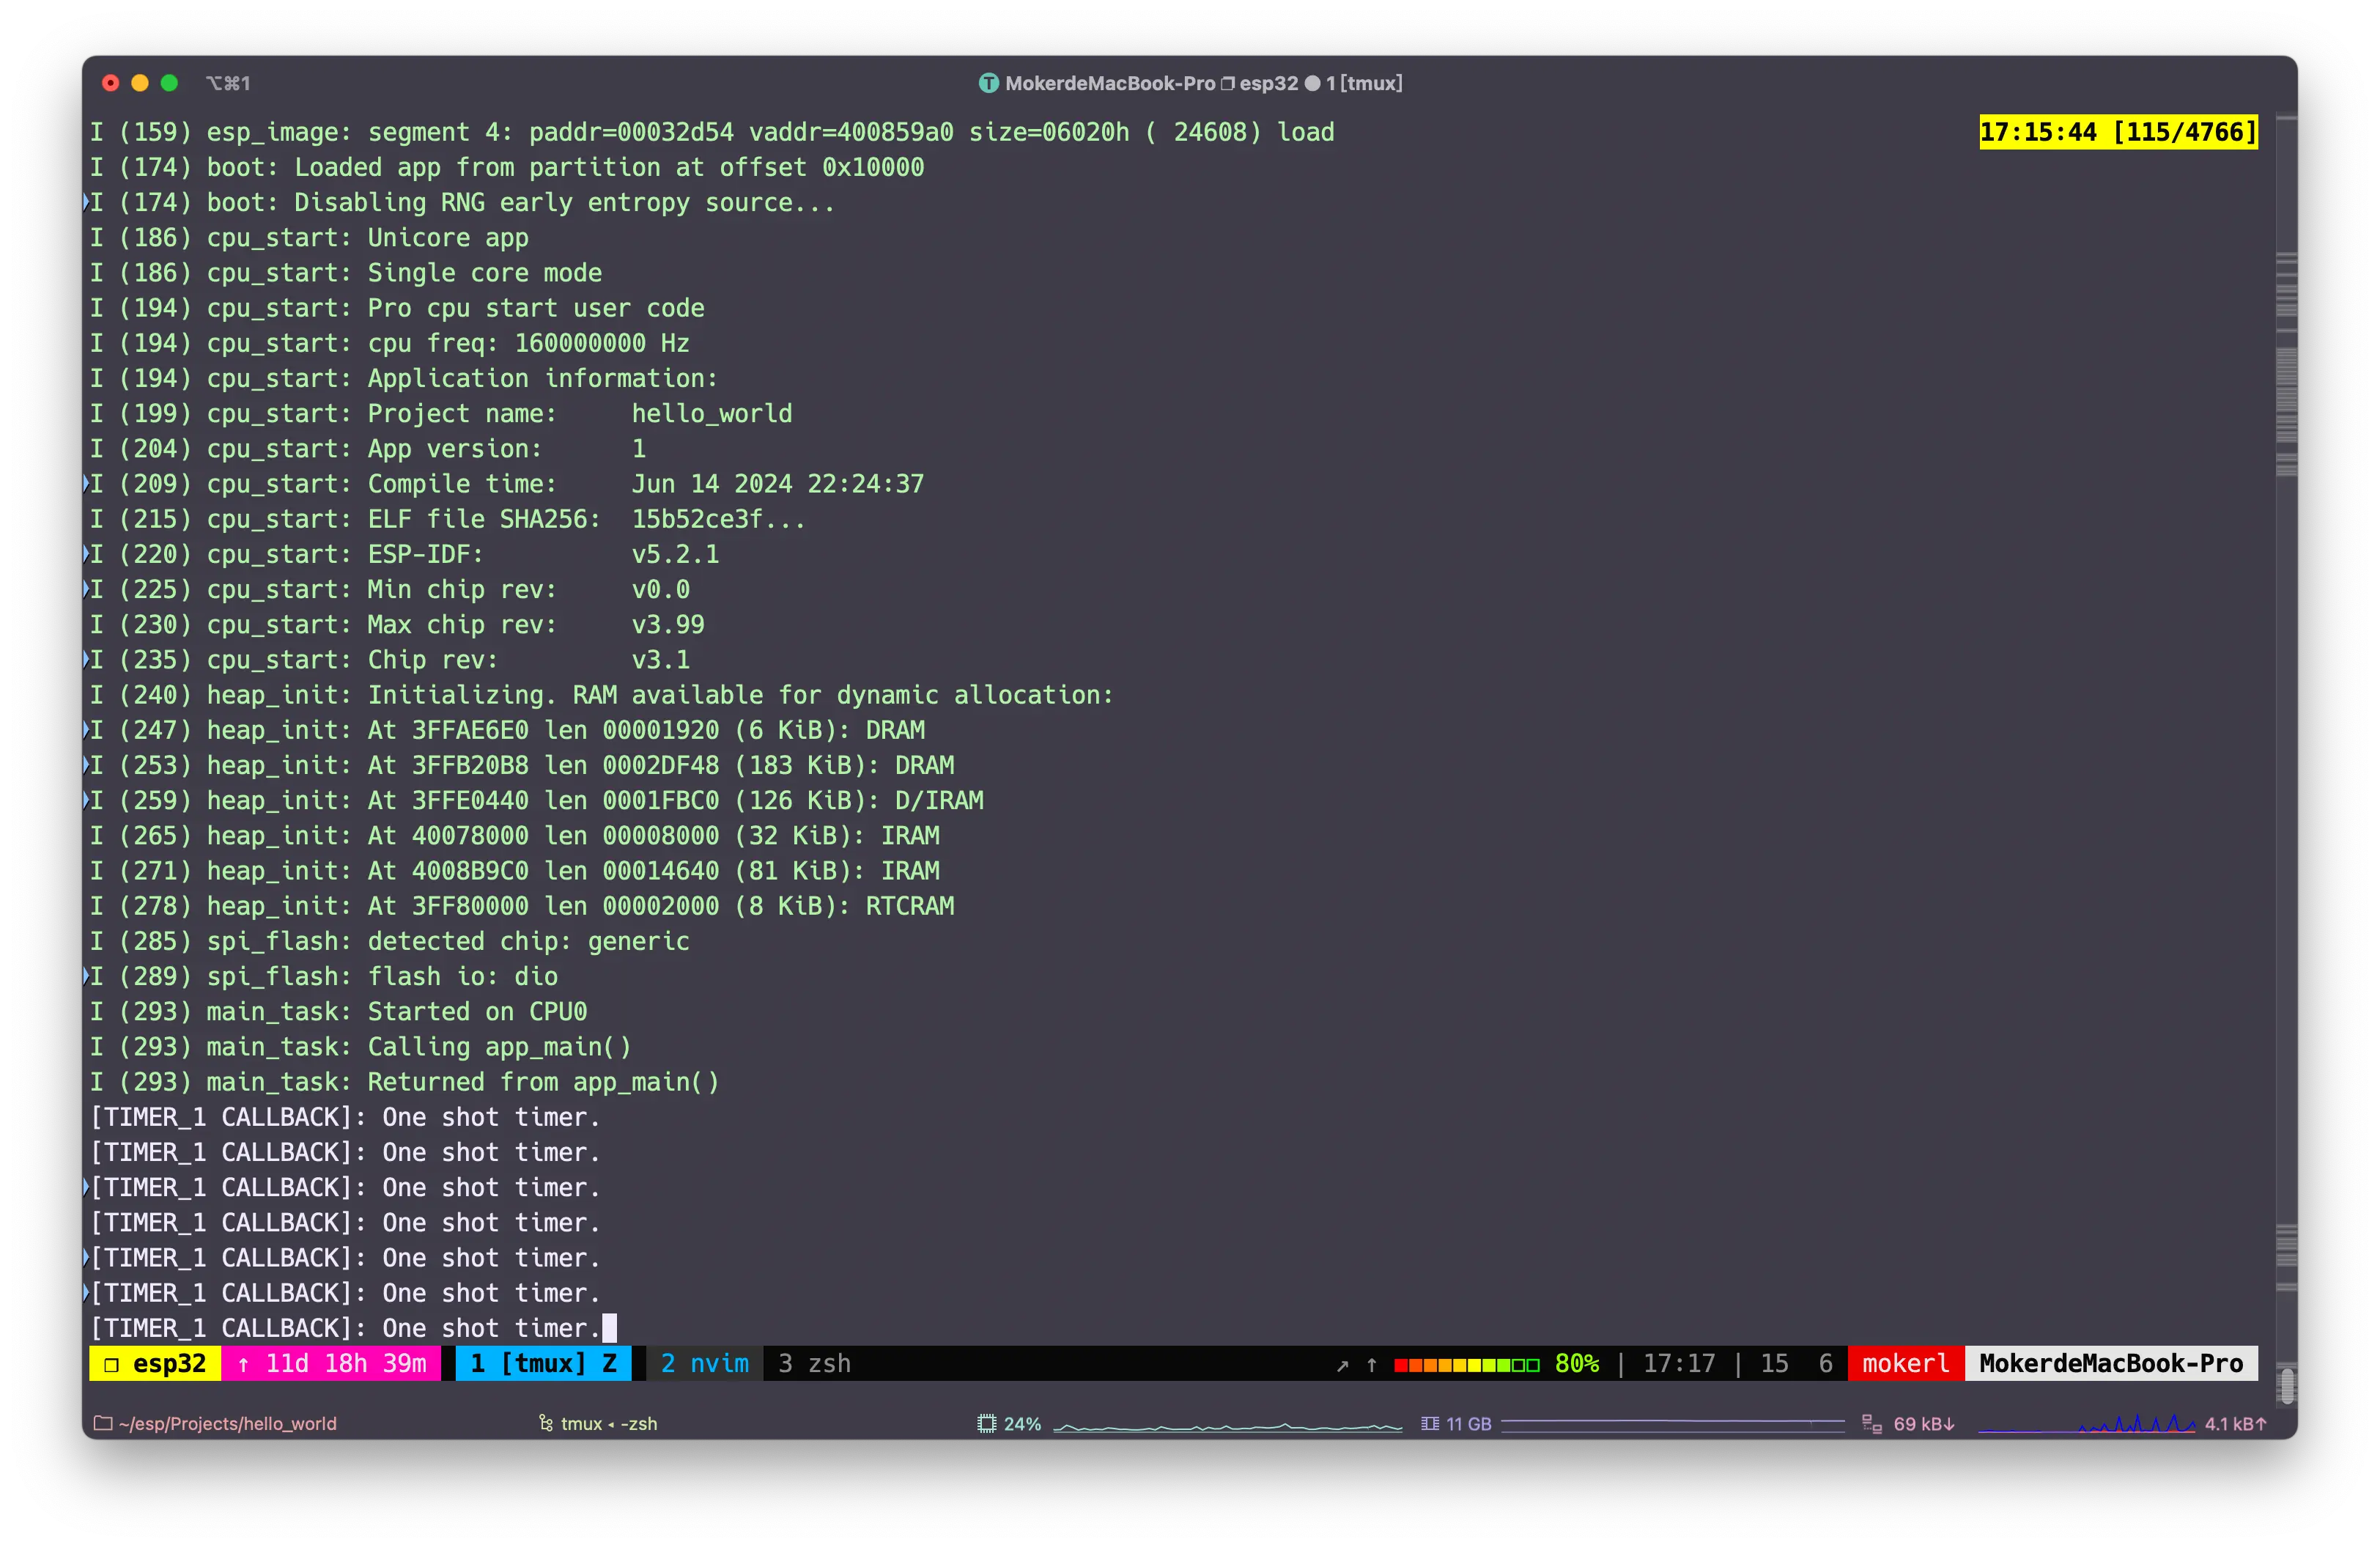Click the mark arrow beside the 'Compile time' line
2380x1548 pixels.
click(86, 484)
